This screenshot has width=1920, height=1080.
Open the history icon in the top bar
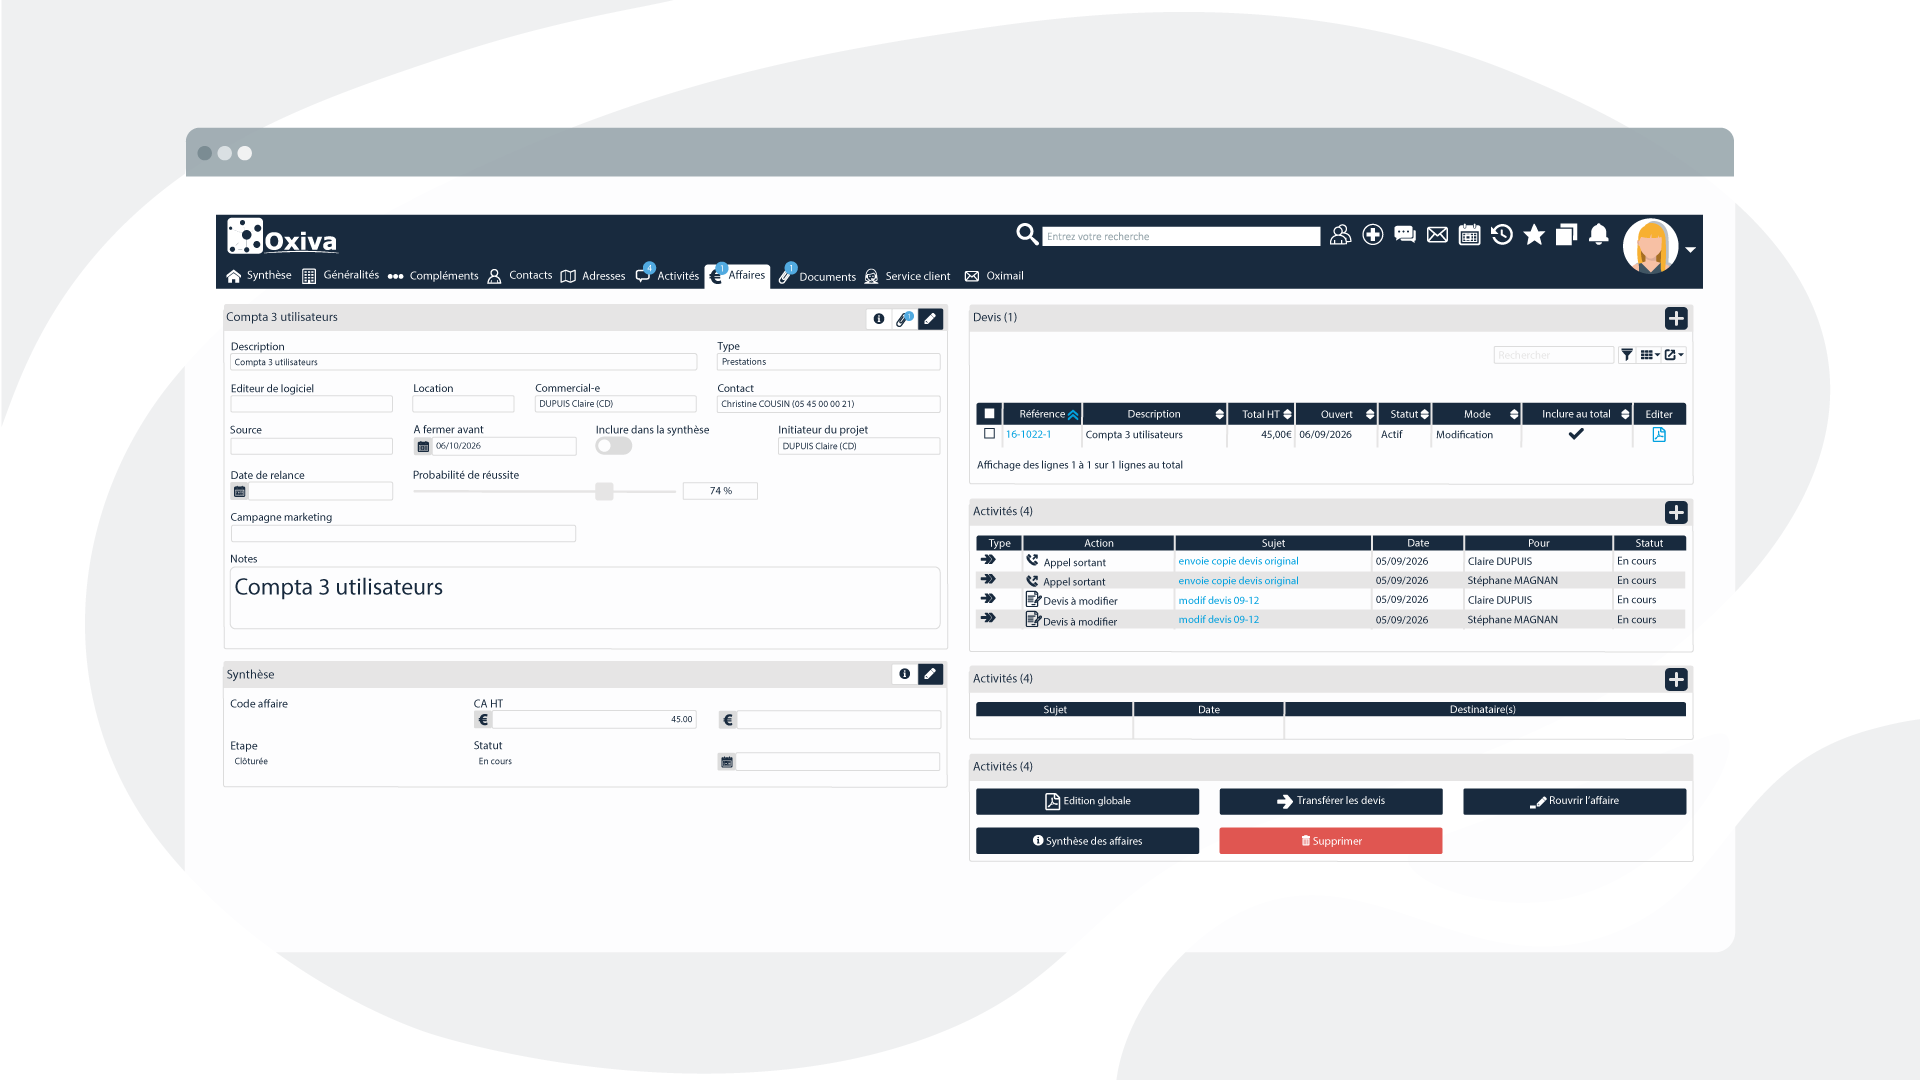1501,234
